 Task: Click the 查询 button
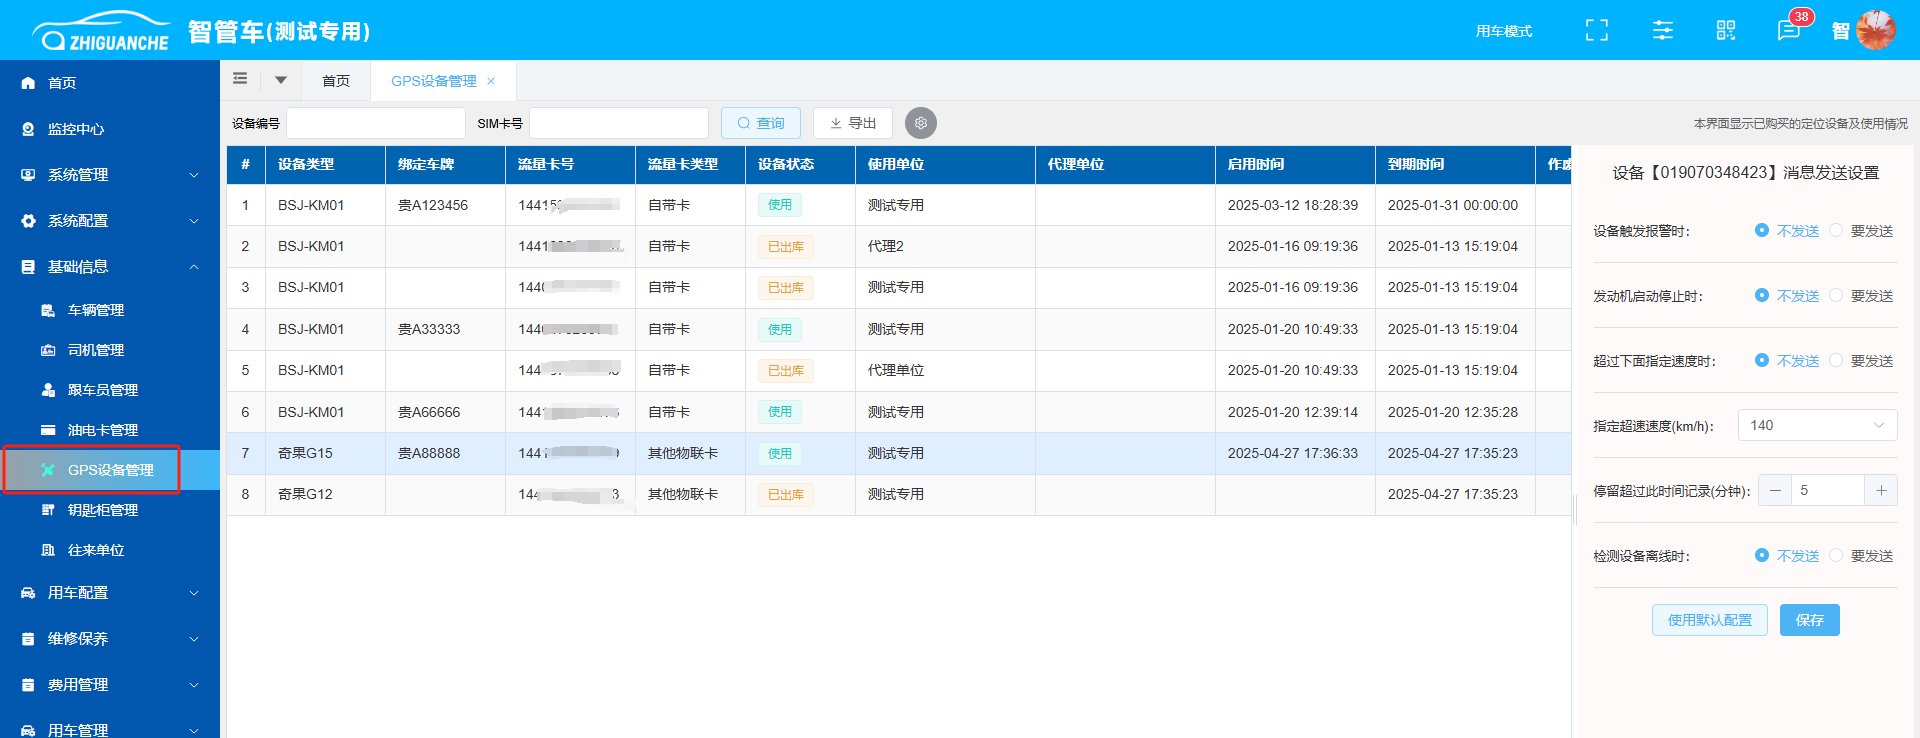pos(760,123)
